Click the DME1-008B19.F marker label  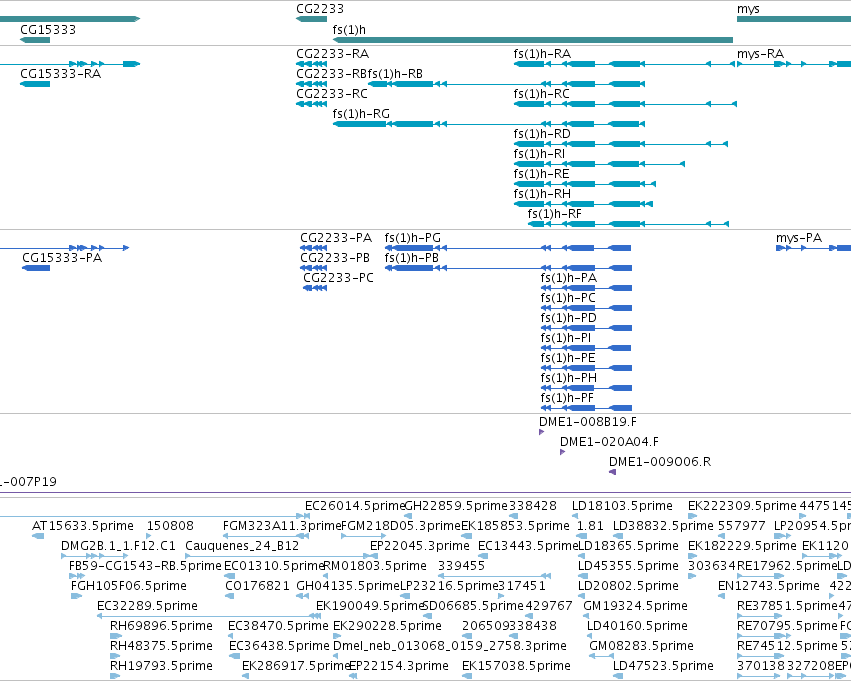click(588, 422)
